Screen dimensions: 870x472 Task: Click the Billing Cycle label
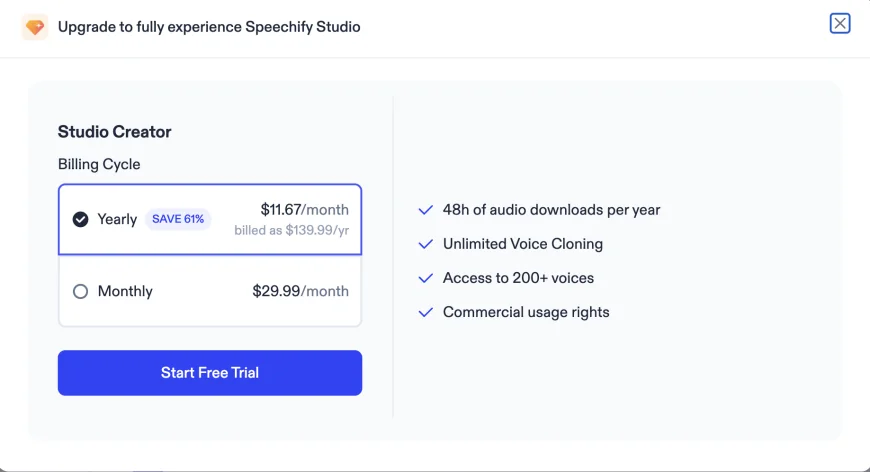[x=99, y=164]
